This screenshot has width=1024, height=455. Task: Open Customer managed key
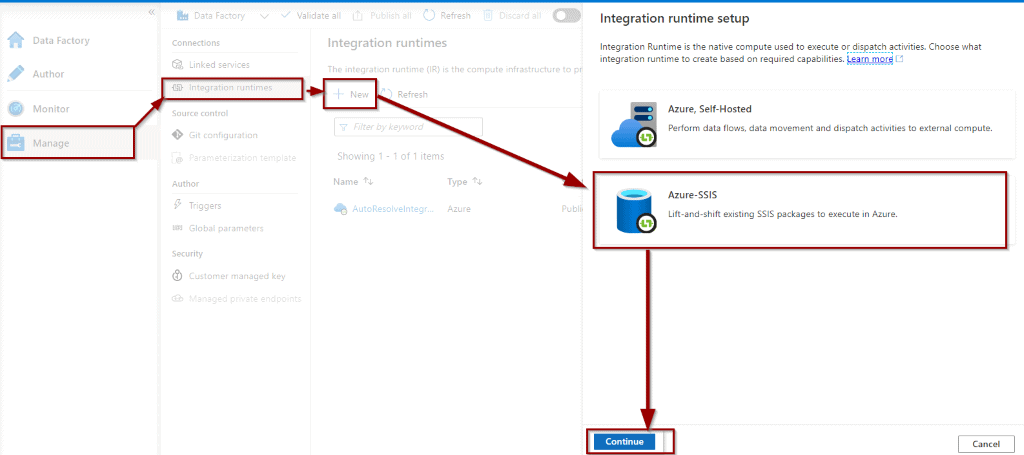click(237, 276)
